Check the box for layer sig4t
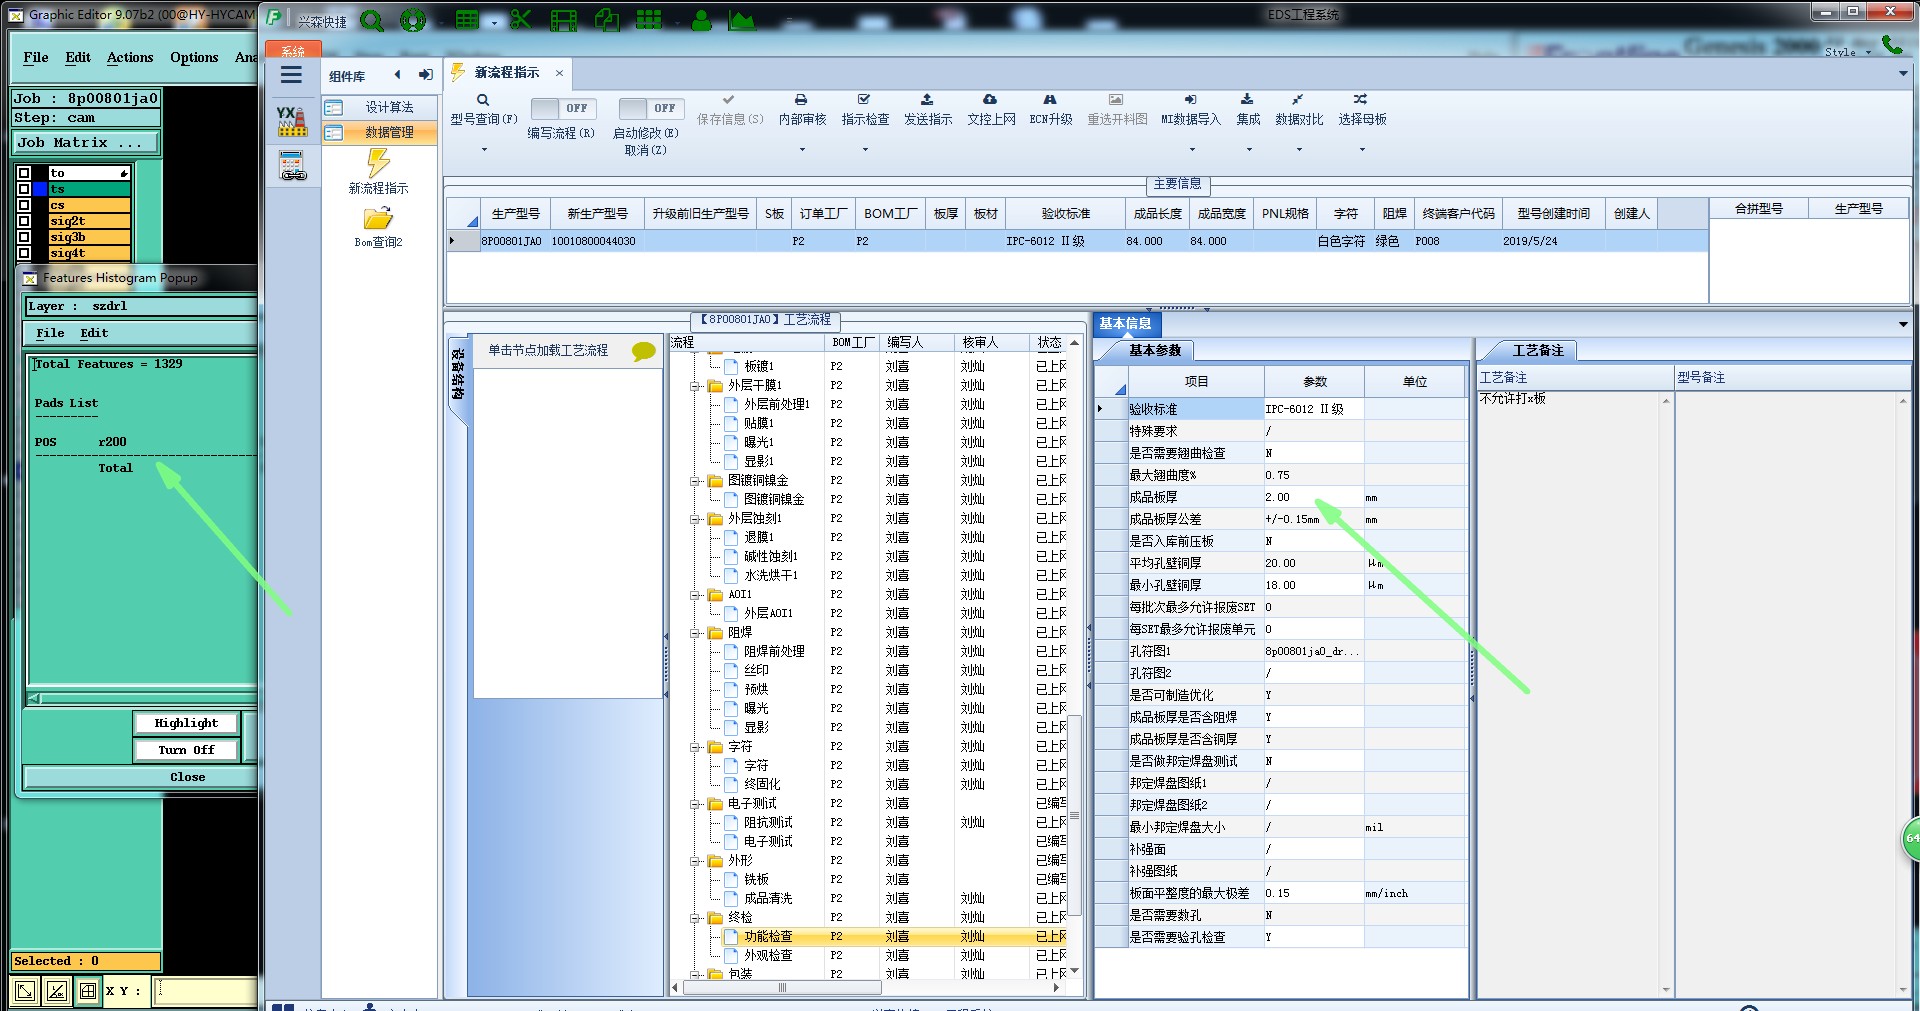 (x=24, y=253)
